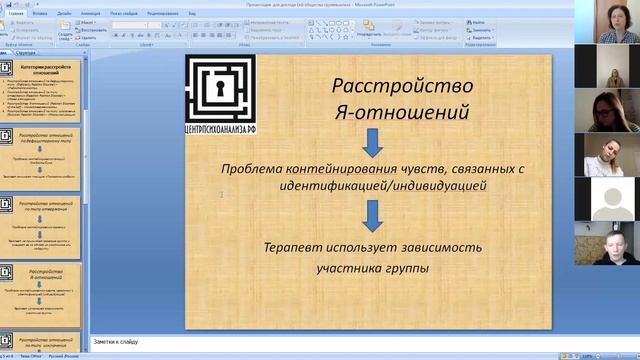Viewport: 640px width, 360px height.
Task: Open Shape Effects (Эффекты для фигур)
Action: [436, 38]
